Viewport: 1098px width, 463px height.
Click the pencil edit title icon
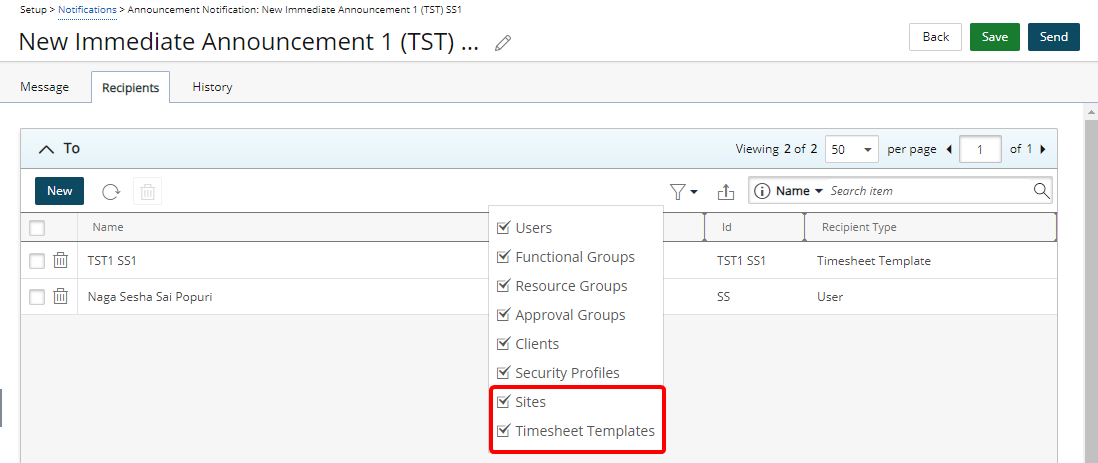[503, 42]
